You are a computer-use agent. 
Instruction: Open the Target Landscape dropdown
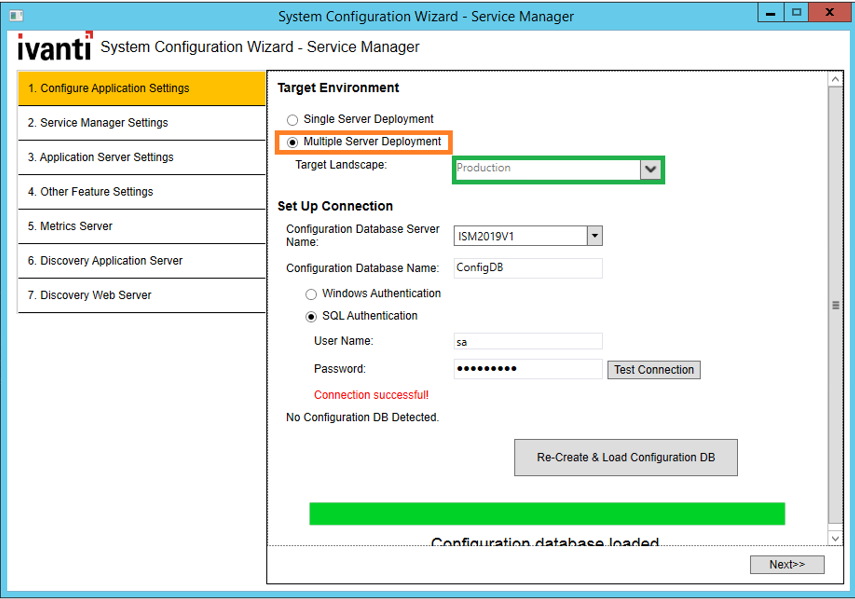pyautogui.click(x=651, y=169)
